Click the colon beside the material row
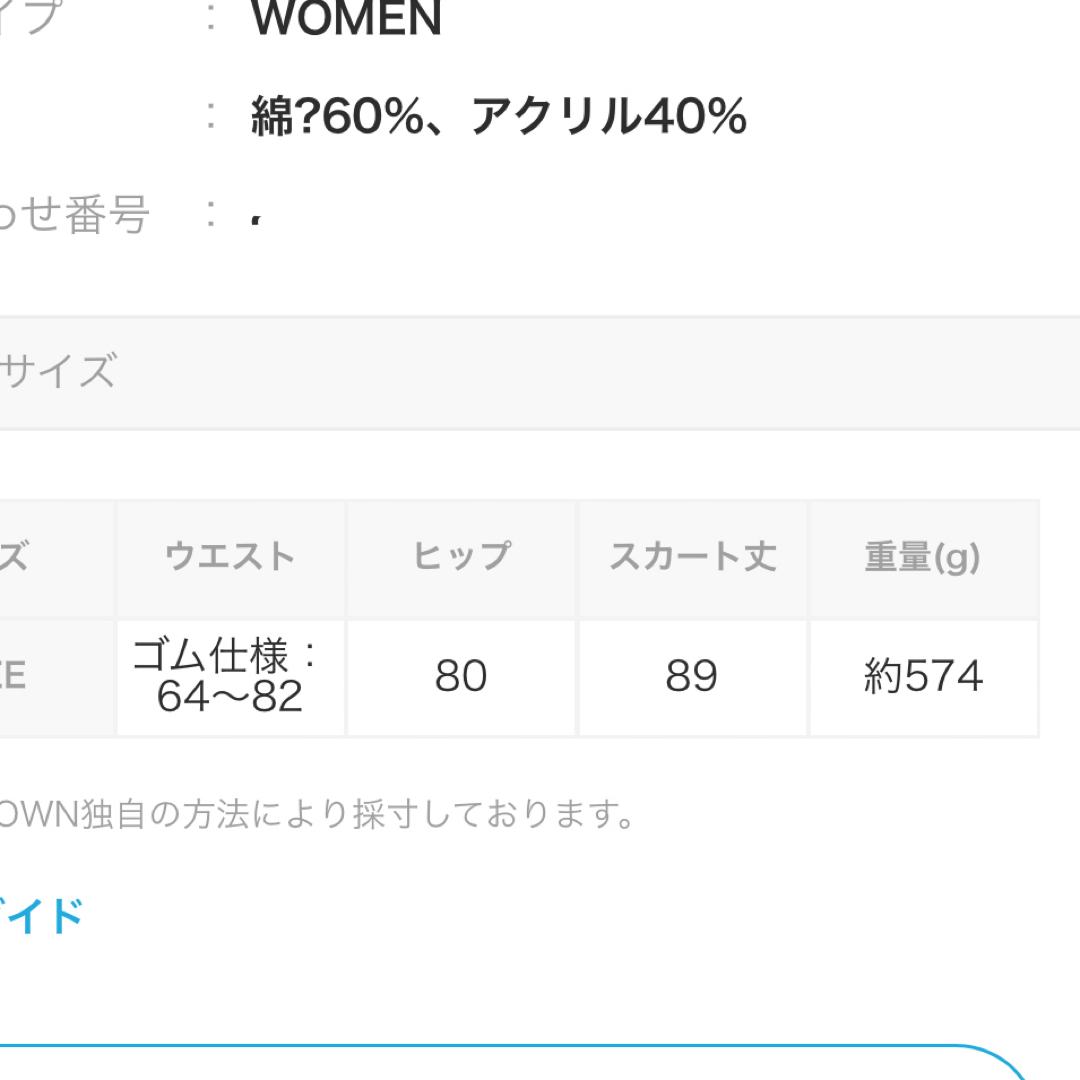Viewport: 1080px width, 1080px height. pos(211,115)
